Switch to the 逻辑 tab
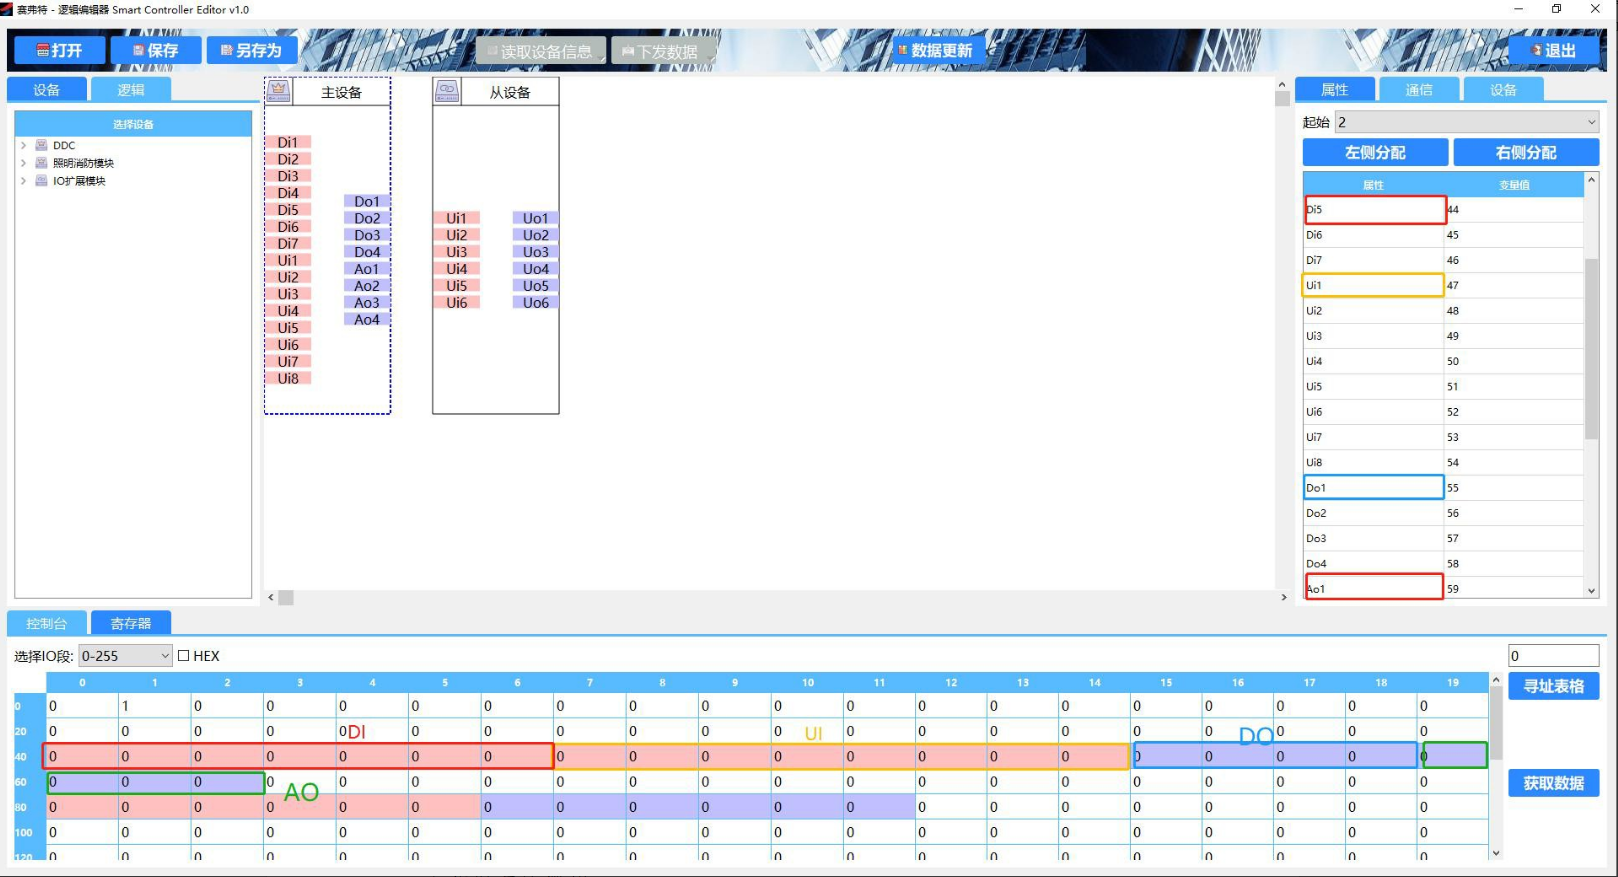Image resolution: width=1618 pixels, height=877 pixels. 131,90
